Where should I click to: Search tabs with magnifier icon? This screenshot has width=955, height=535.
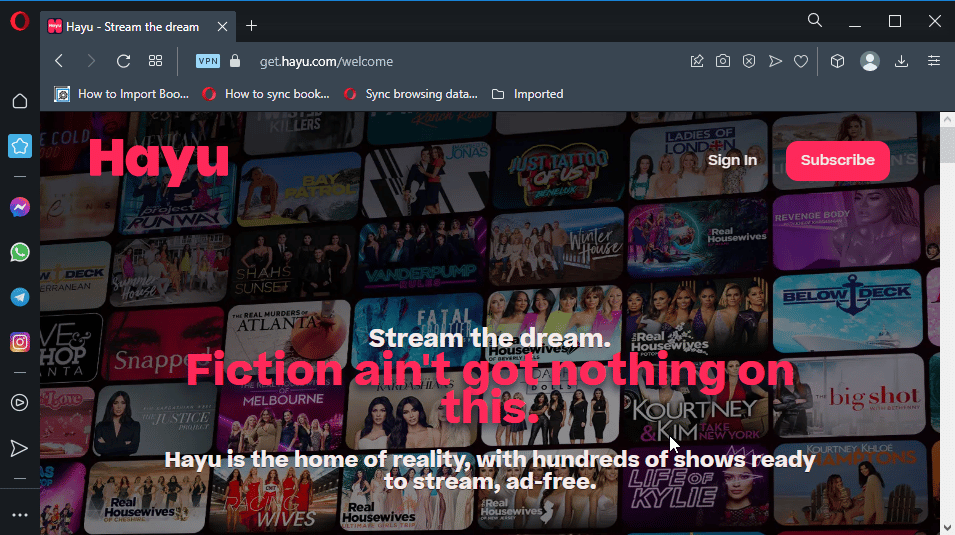click(x=815, y=21)
